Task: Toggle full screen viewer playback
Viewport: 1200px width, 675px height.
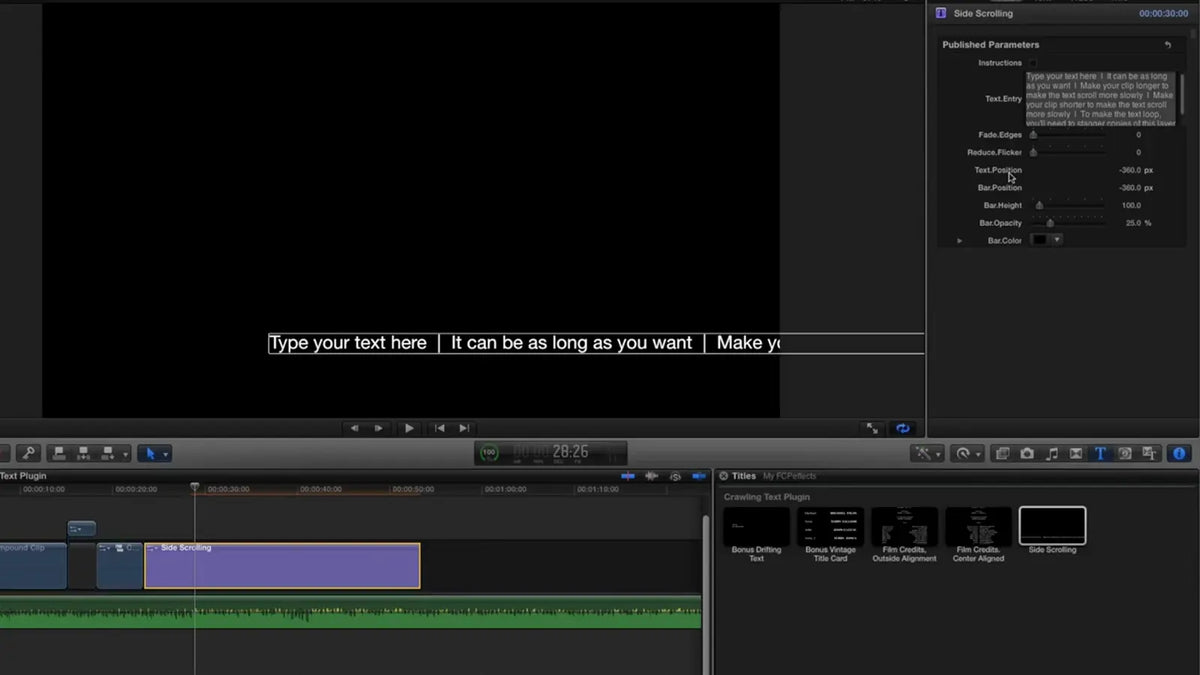Action: [x=872, y=428]
